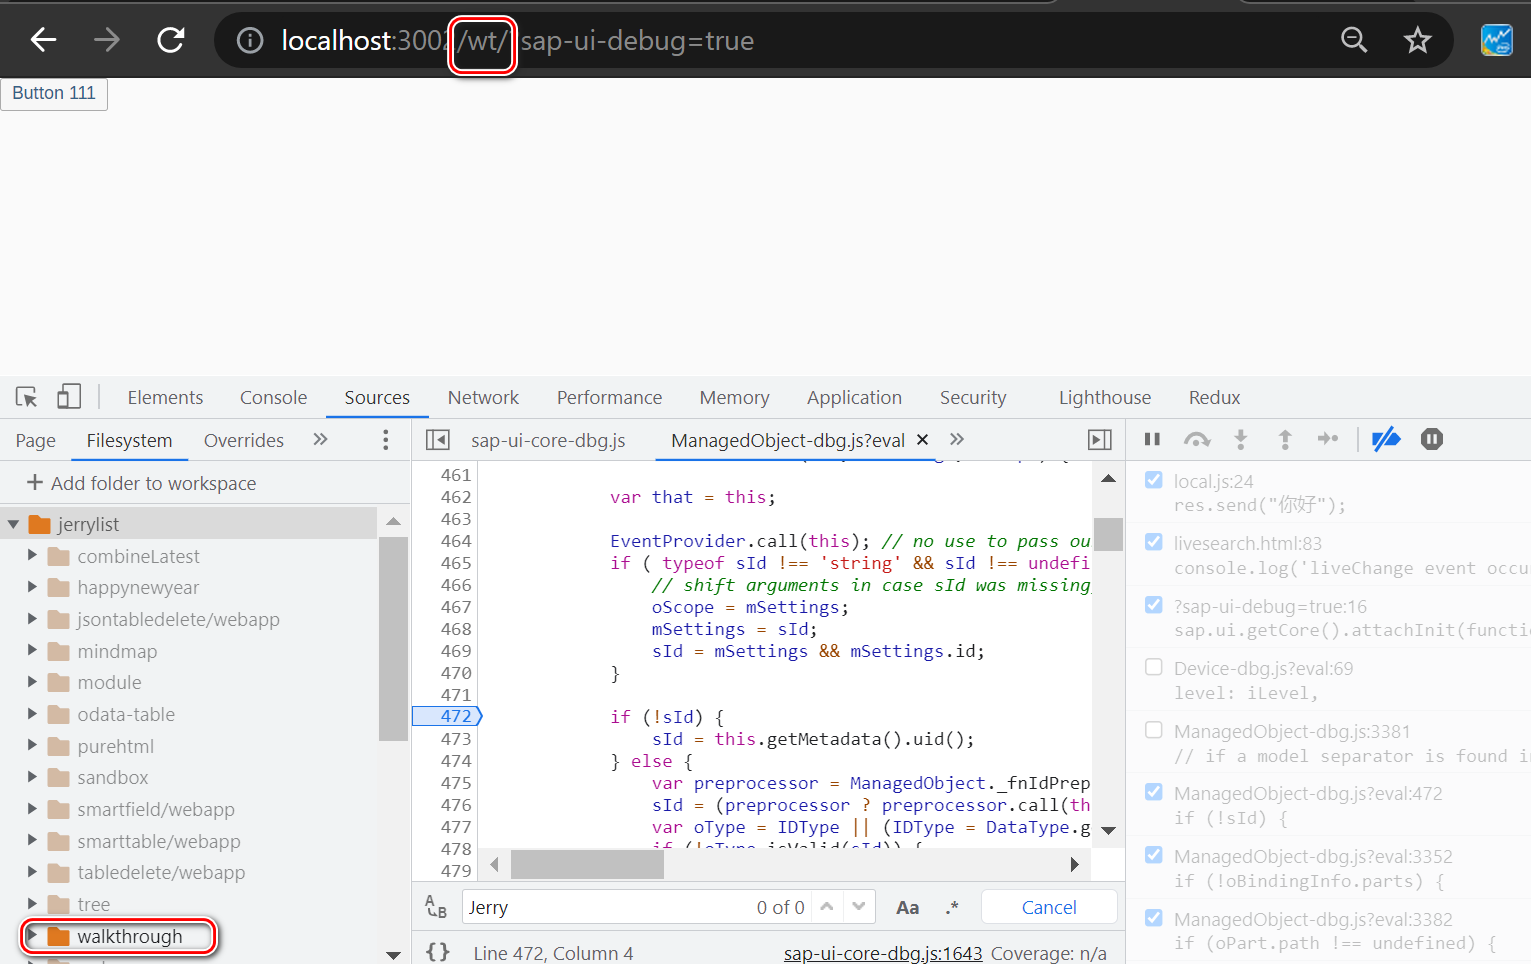The image size is (1531, 964).
Task: Toggle pause on exceptions
Action: pyautogui.click(x=1432, y=439)
